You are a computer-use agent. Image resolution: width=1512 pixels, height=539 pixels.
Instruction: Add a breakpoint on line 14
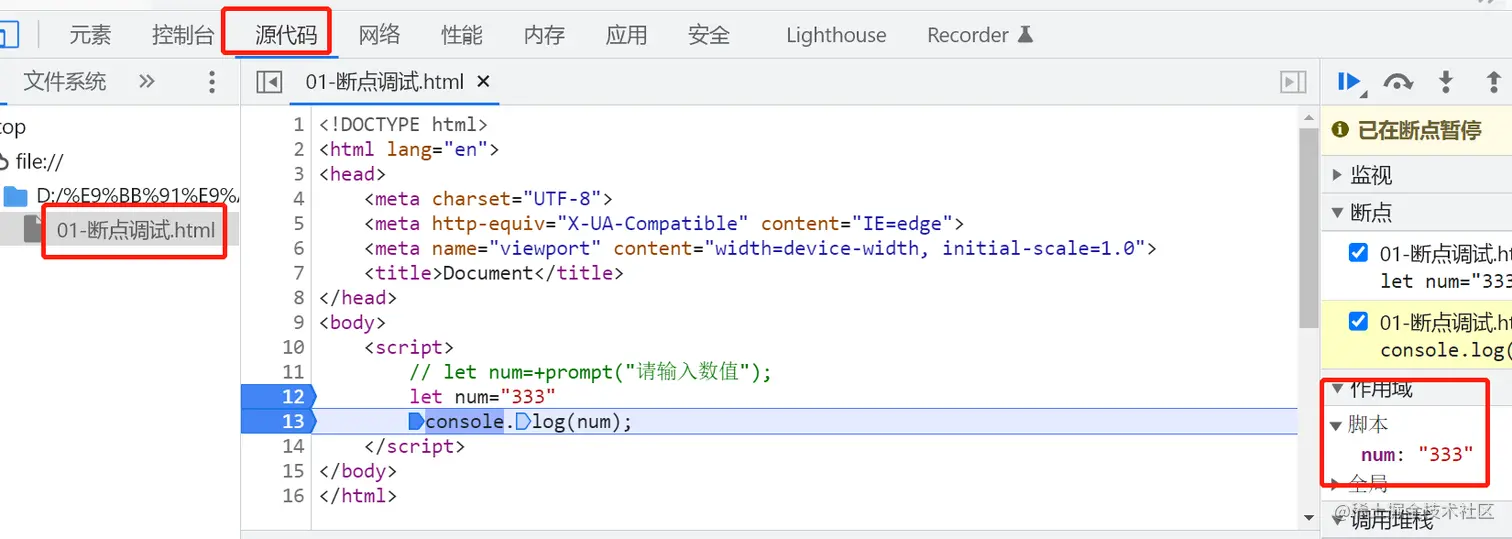292,446
